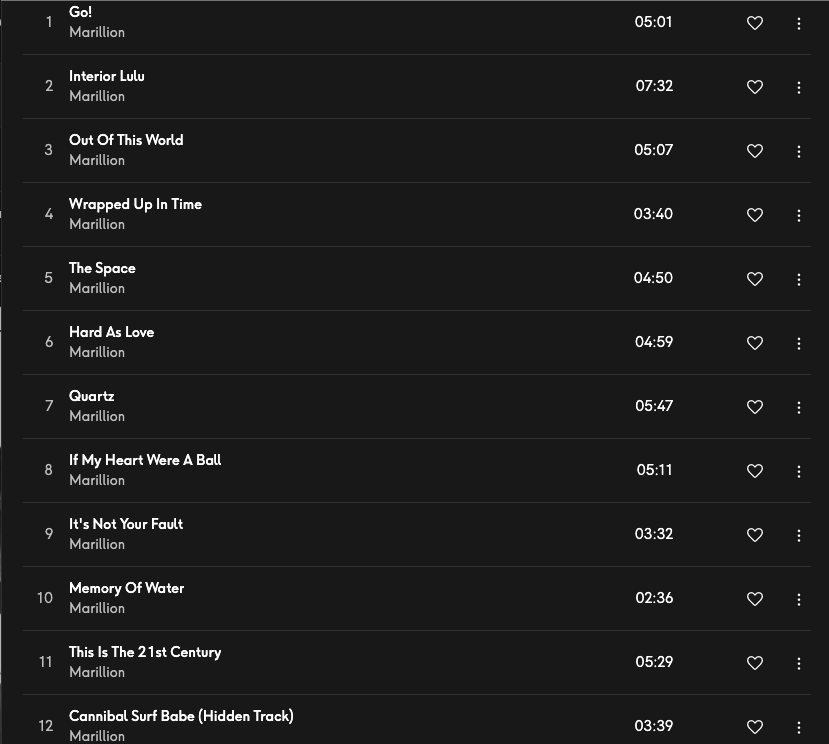Screen dimensions: 829x744
Task: Favorite the track Interior Lulu
Action: [x=755, y=87]
